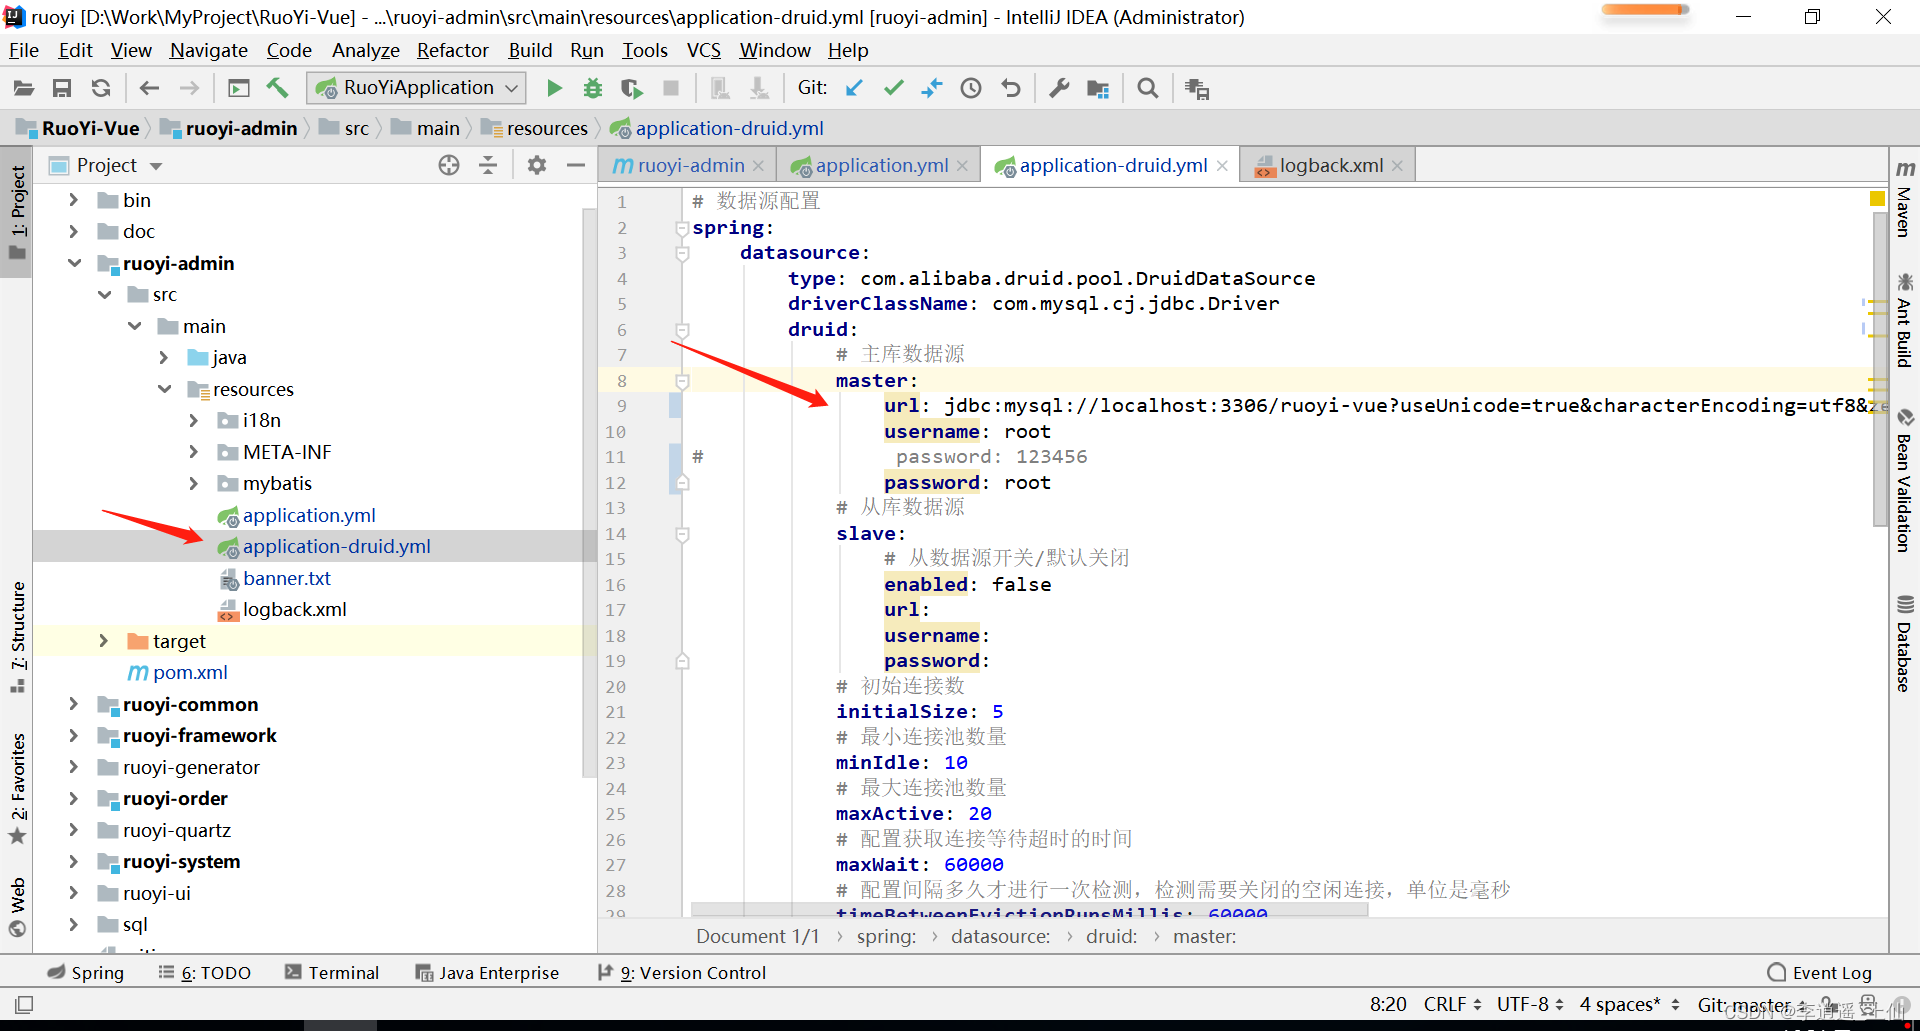Collapse the ruoyi-admin module
1920x1031 pixels.
click(x=74, y=263)
